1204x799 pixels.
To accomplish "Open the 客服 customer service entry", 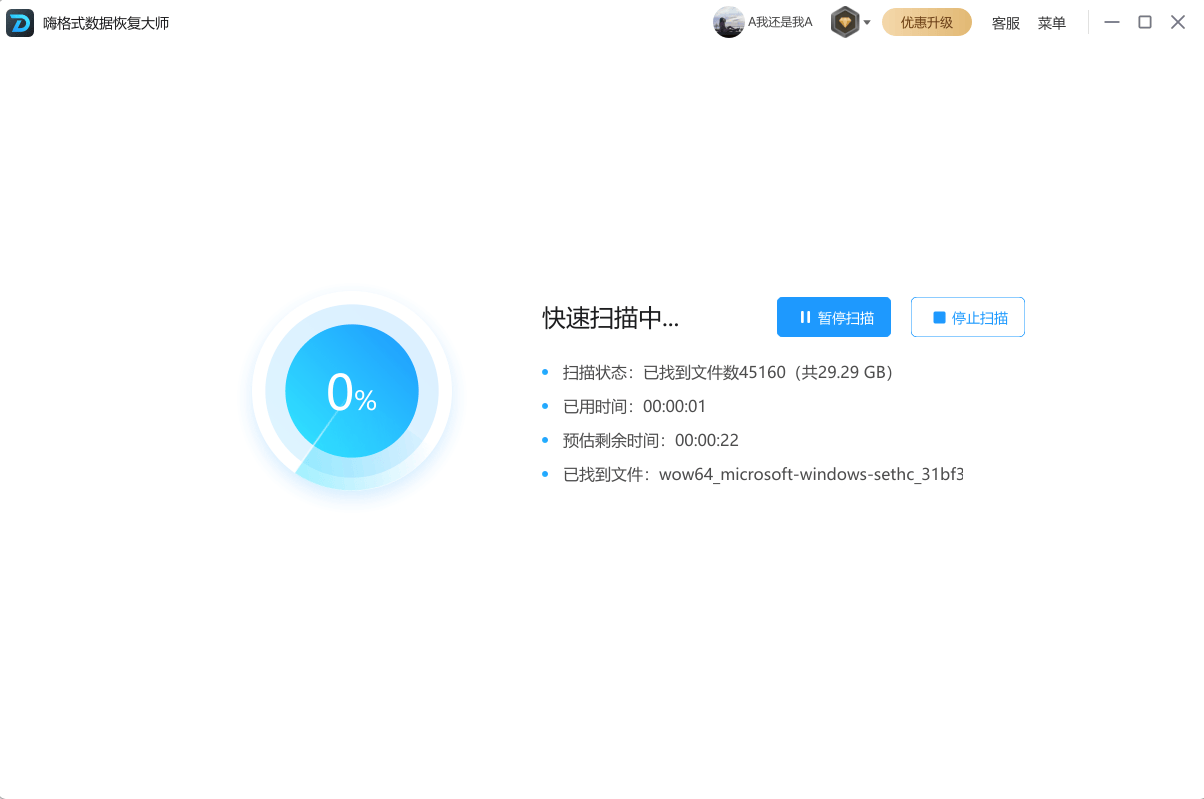I will pos(1005,22).
